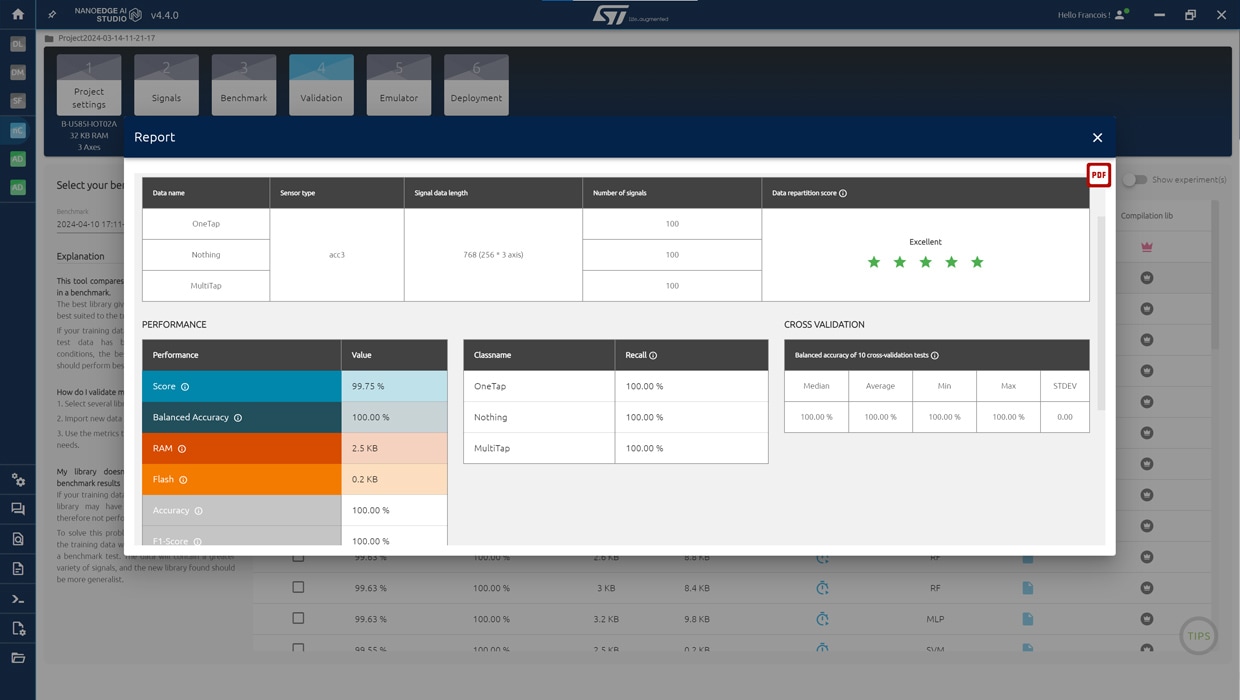Open the document icon on the MLP row
This screenshot has width=1240, height=700.
(x=1027, y=619)
